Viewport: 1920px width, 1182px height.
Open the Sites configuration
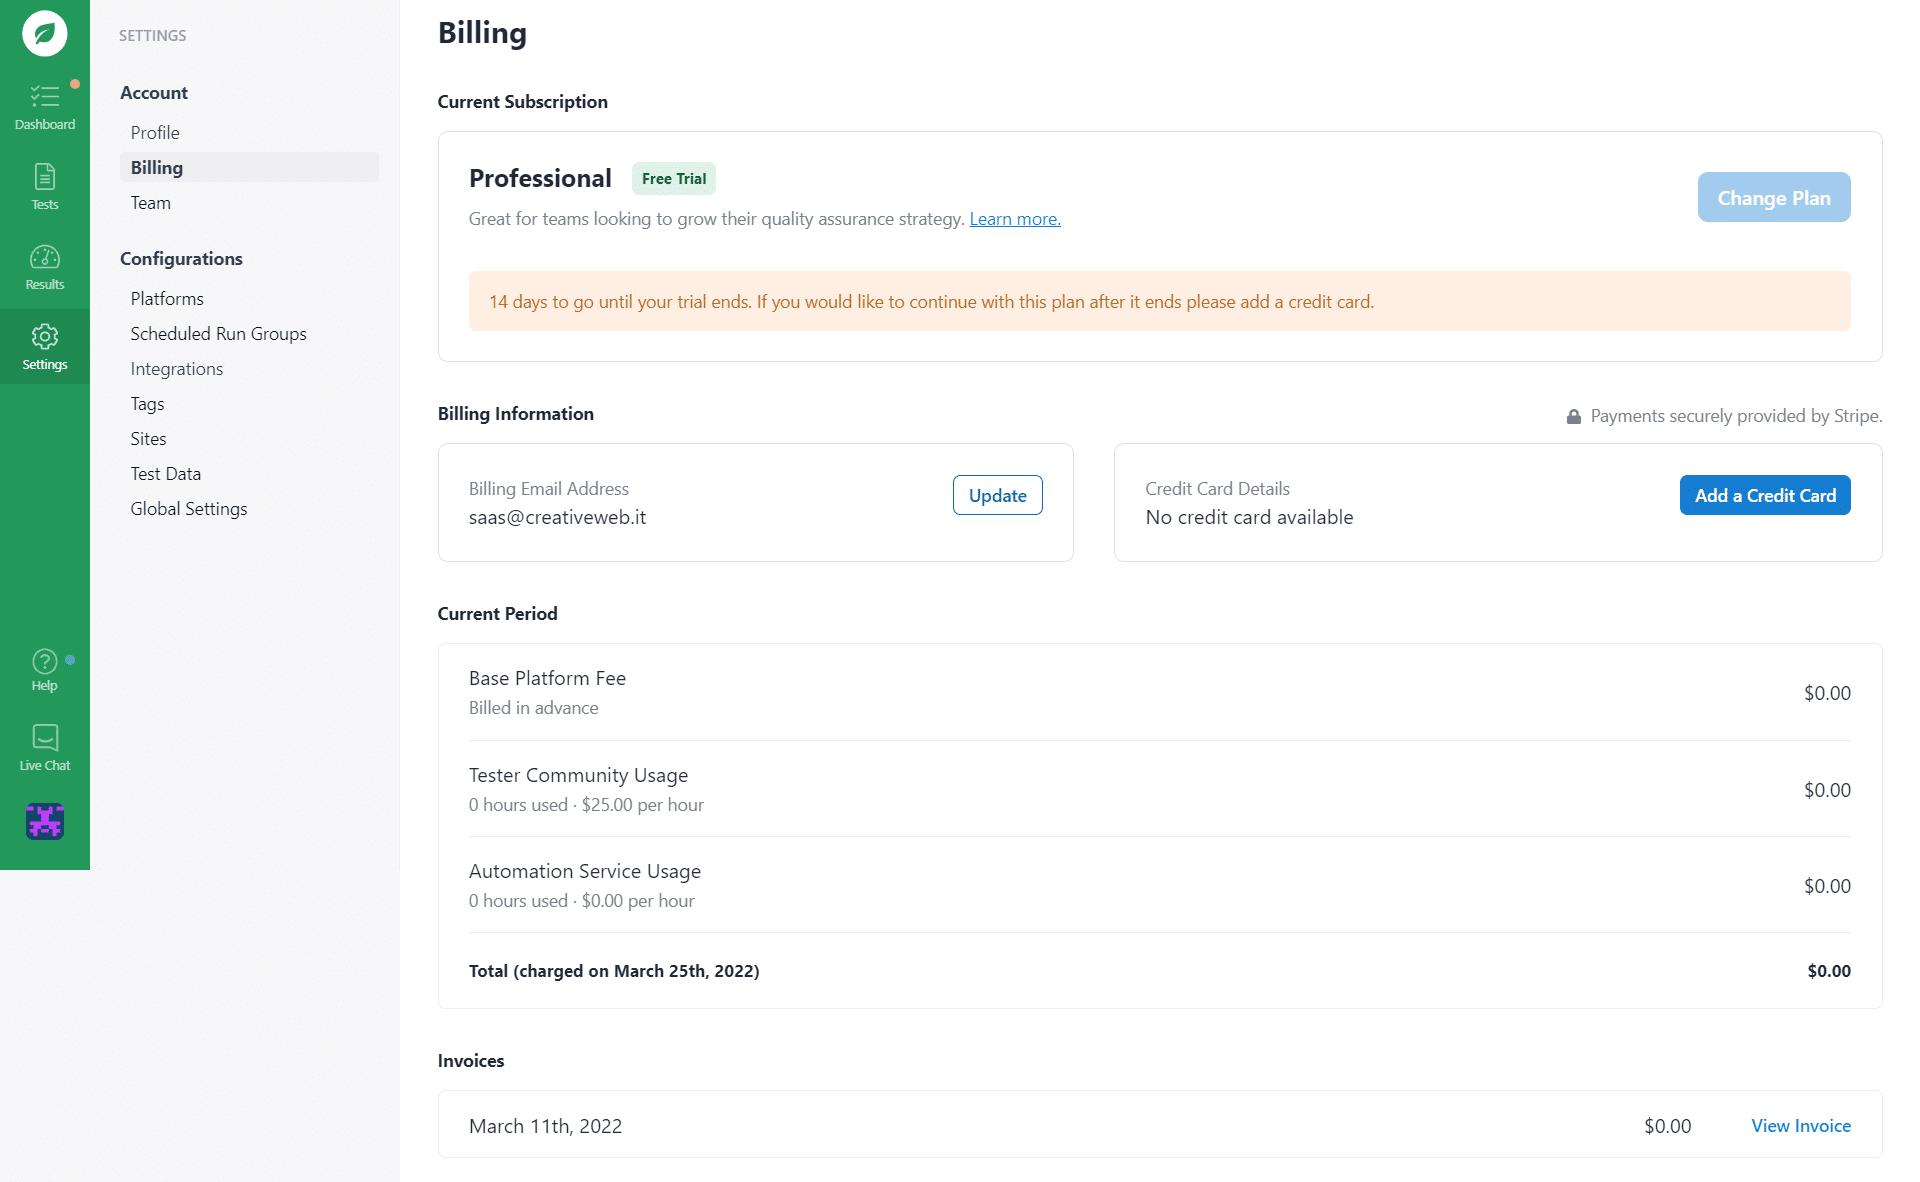[x=148, y=438]
